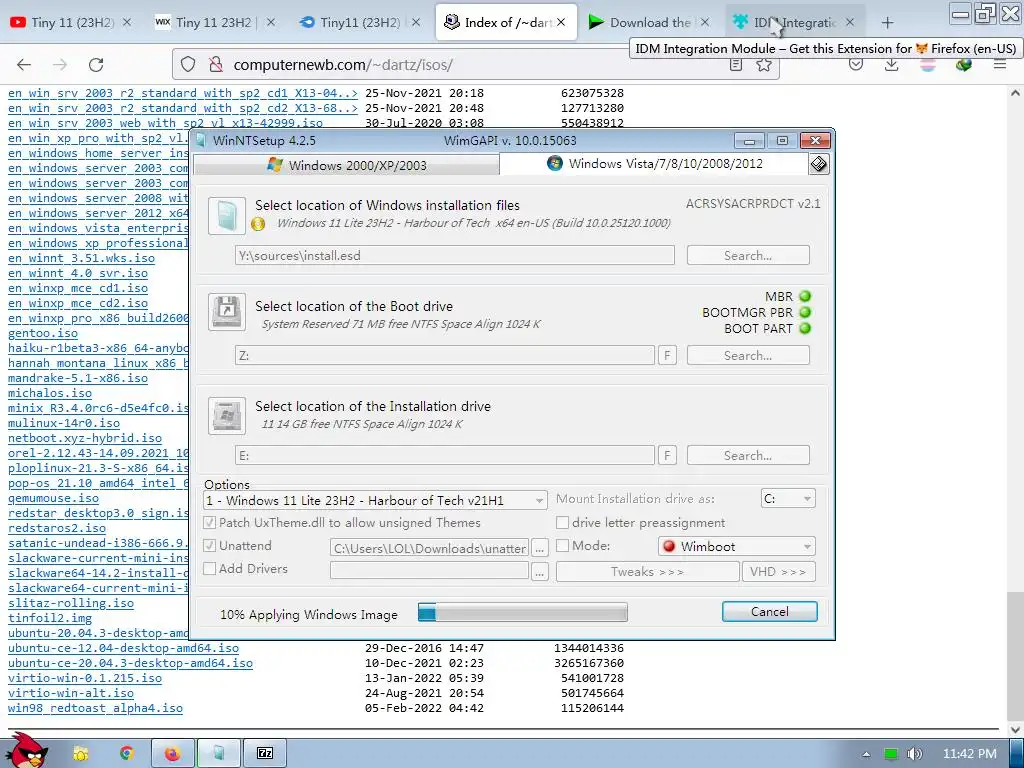Open Firefox hamburger menu

click(999, 65)
